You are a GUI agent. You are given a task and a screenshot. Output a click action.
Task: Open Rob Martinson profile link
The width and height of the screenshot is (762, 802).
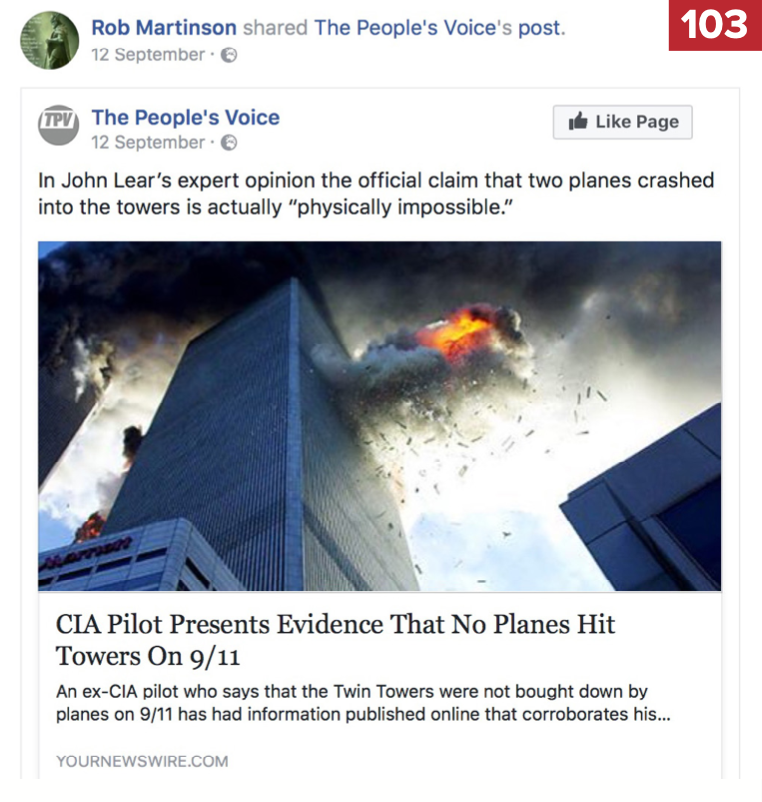pyautogui.click(x=164, y=28)
